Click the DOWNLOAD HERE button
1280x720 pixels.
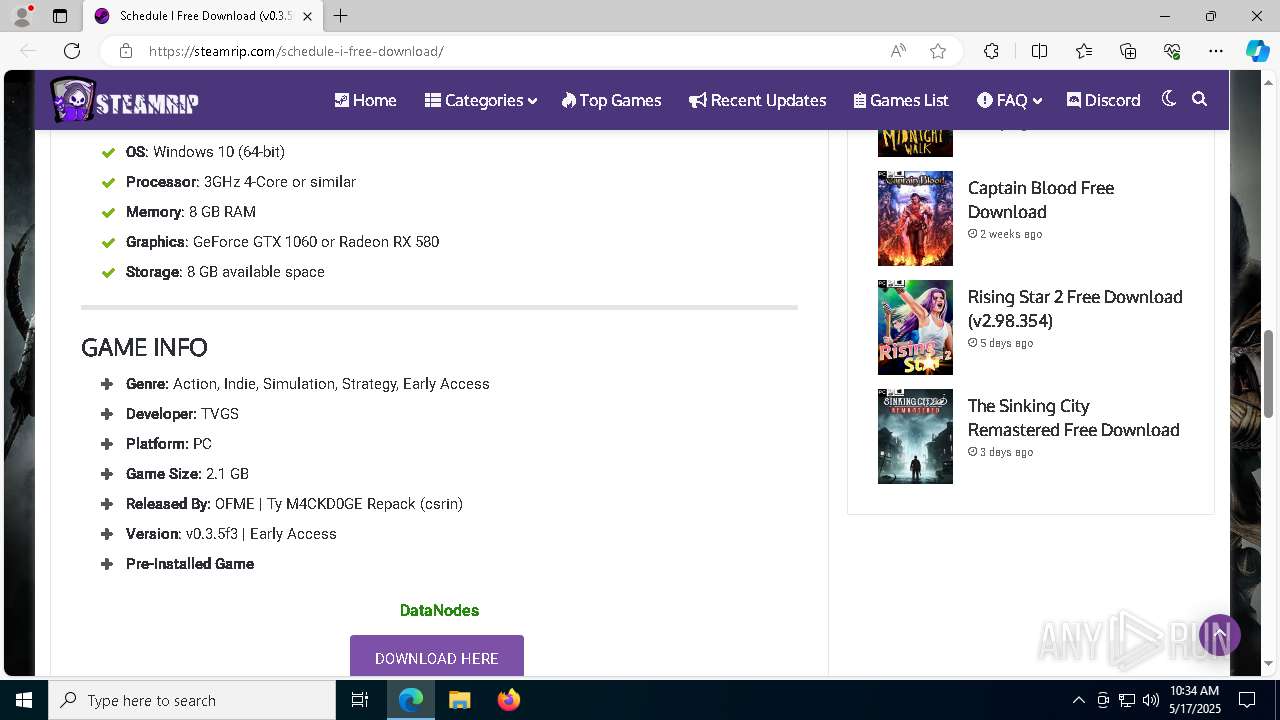(x=437, y=656)
